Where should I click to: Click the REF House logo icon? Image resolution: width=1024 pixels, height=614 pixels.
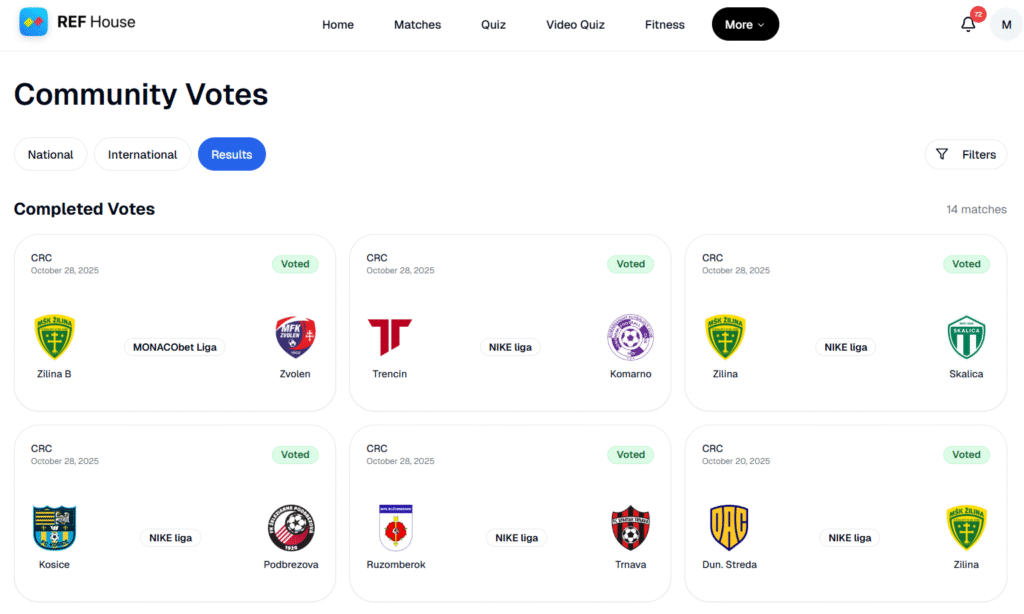click(34, 22)
